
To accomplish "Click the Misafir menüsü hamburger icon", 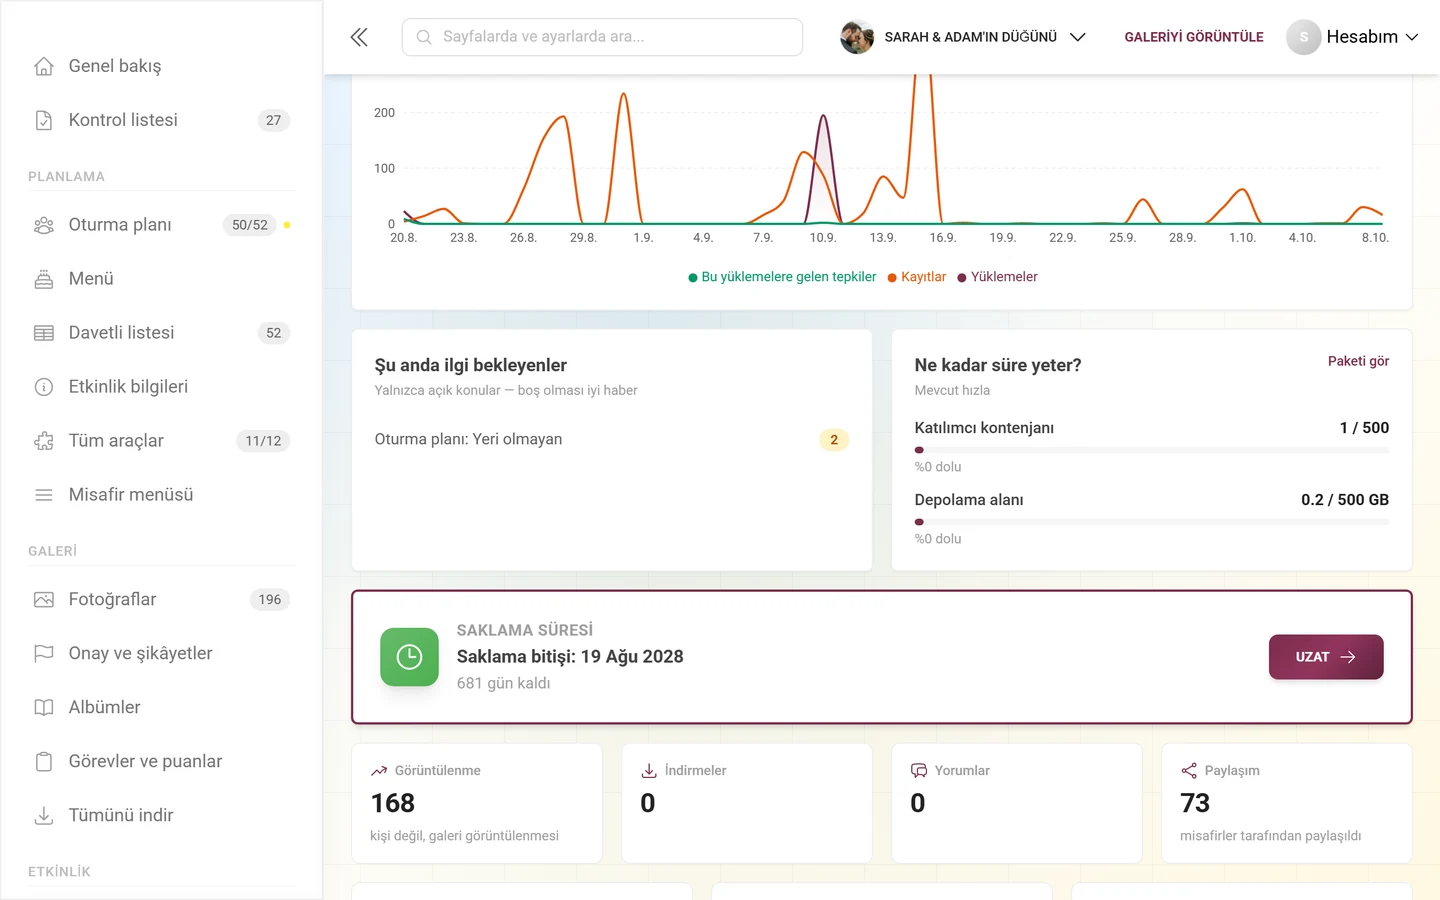I will [x=44, y=495].
